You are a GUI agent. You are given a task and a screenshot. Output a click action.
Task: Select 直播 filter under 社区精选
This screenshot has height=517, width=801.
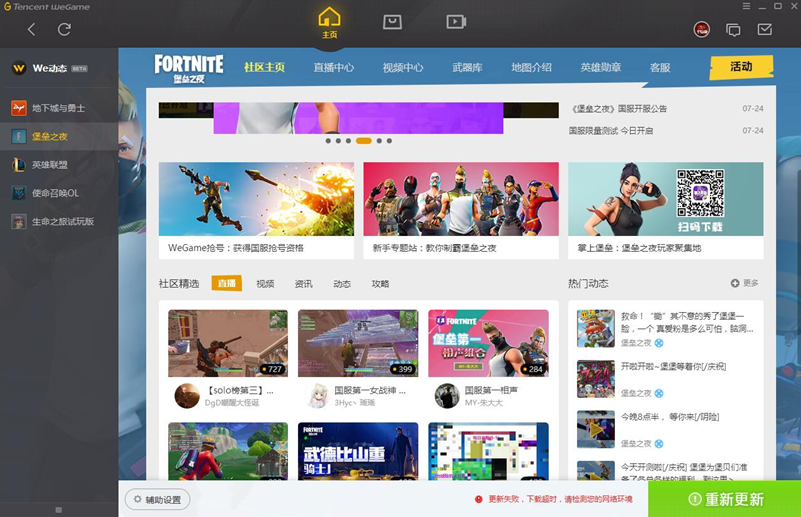point(227,284)
